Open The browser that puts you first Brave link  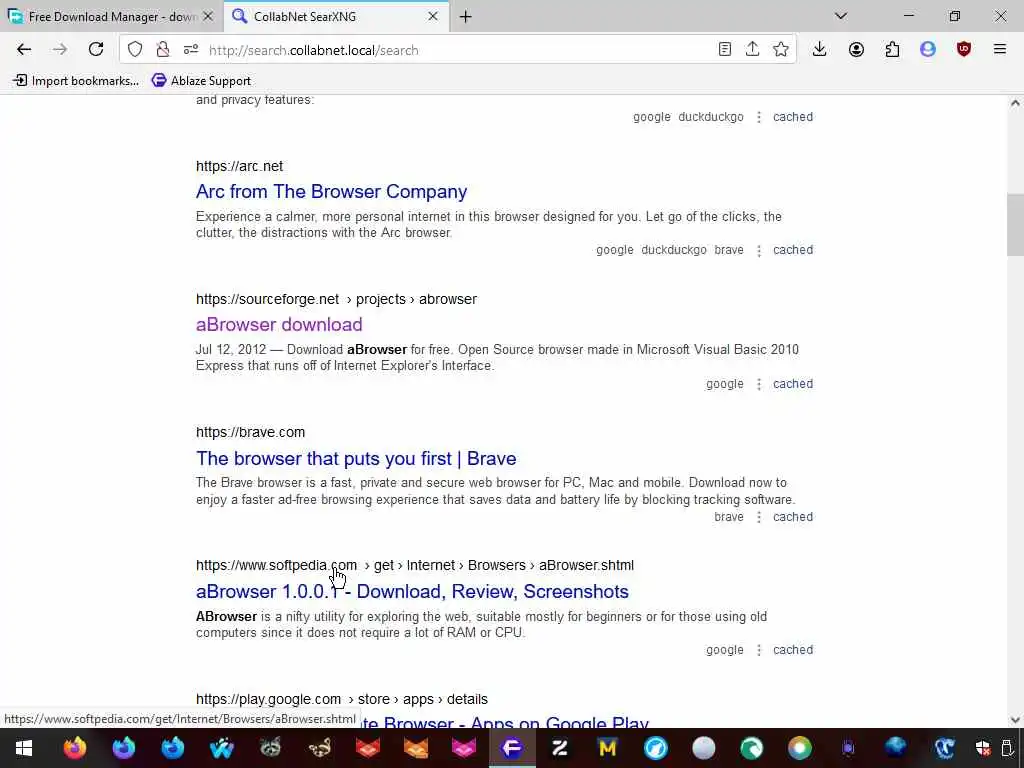[356, 458]
